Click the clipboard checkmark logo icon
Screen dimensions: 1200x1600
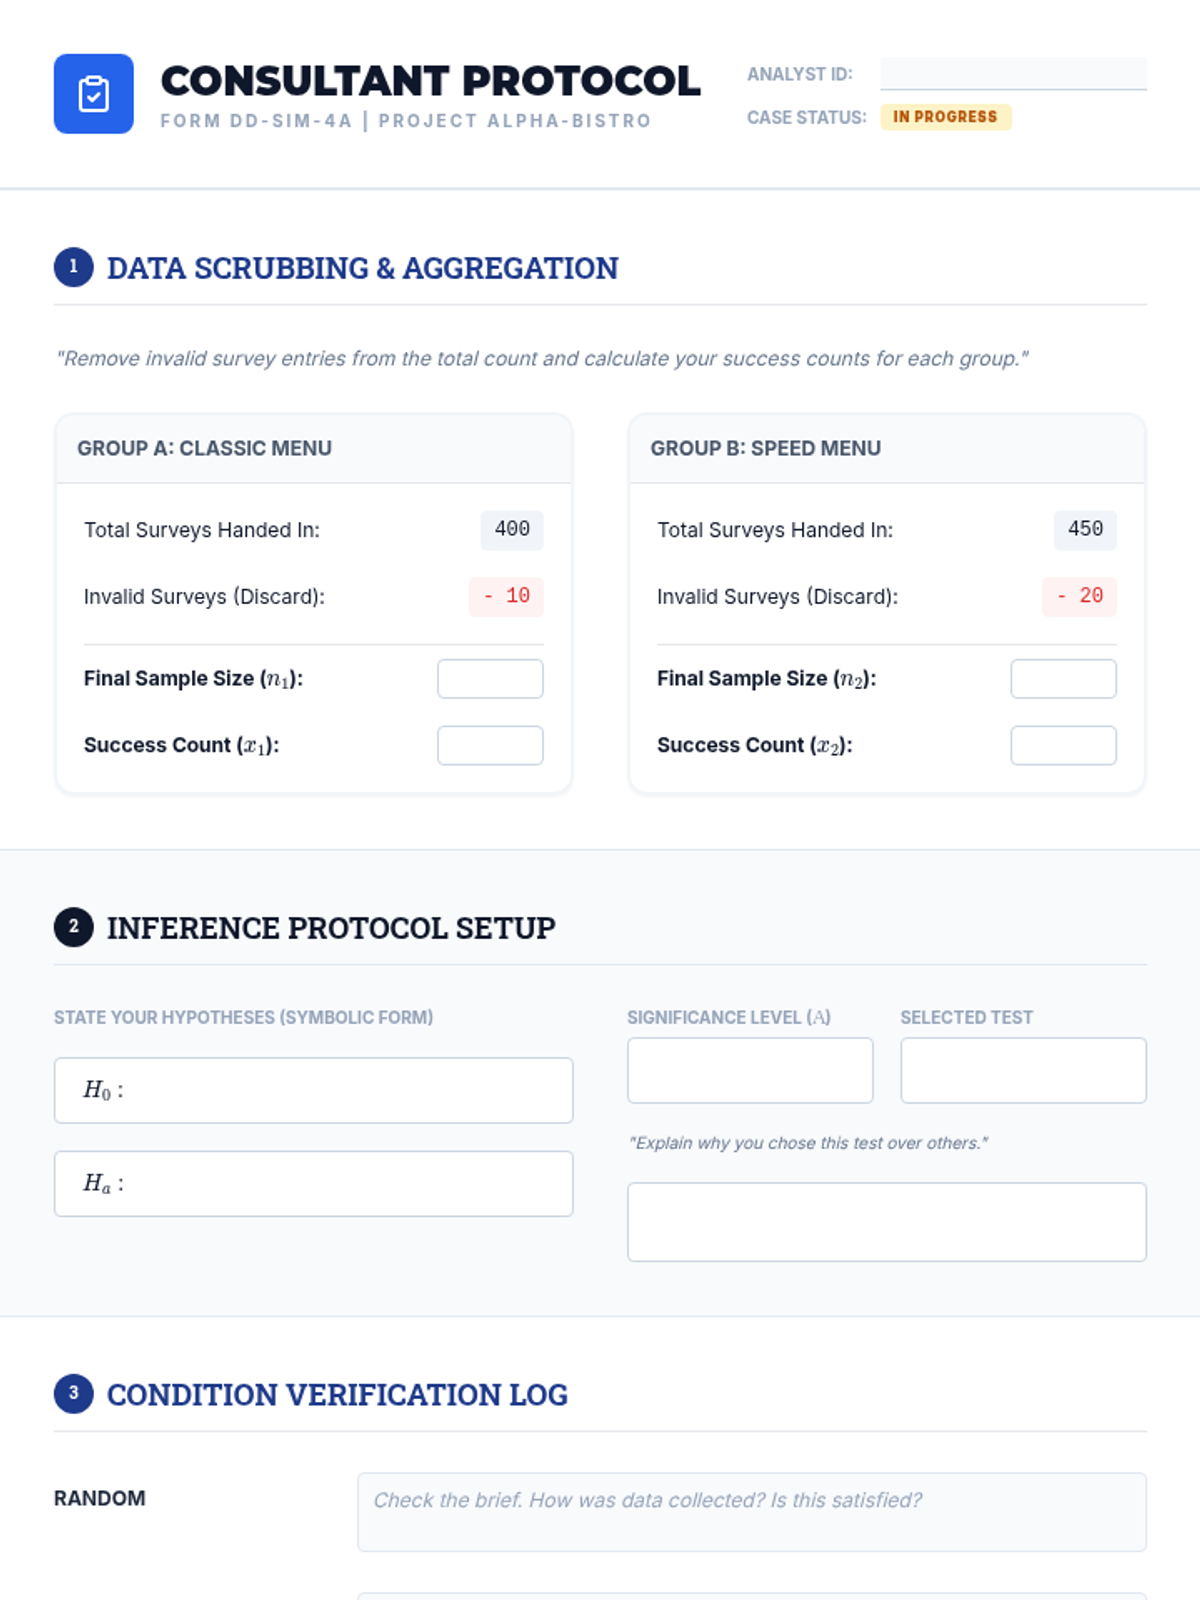click(93, 94)
